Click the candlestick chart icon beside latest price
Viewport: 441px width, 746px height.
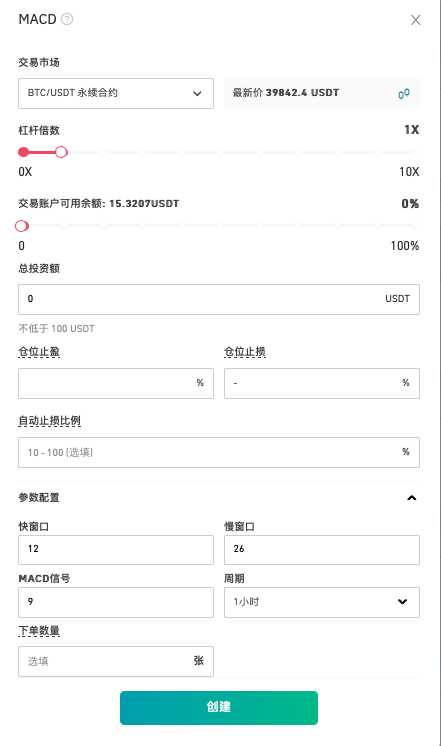pyautogui.click(x=404, y=94)
